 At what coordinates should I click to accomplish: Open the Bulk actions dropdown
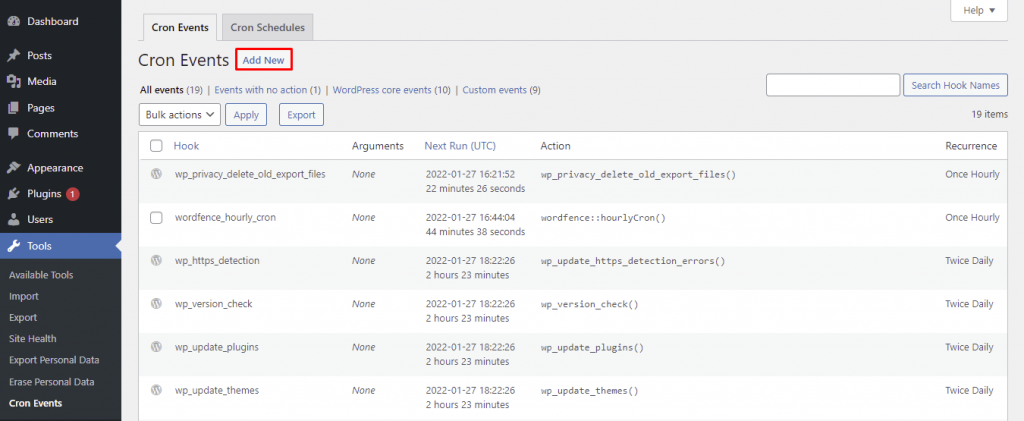[180, 115]
